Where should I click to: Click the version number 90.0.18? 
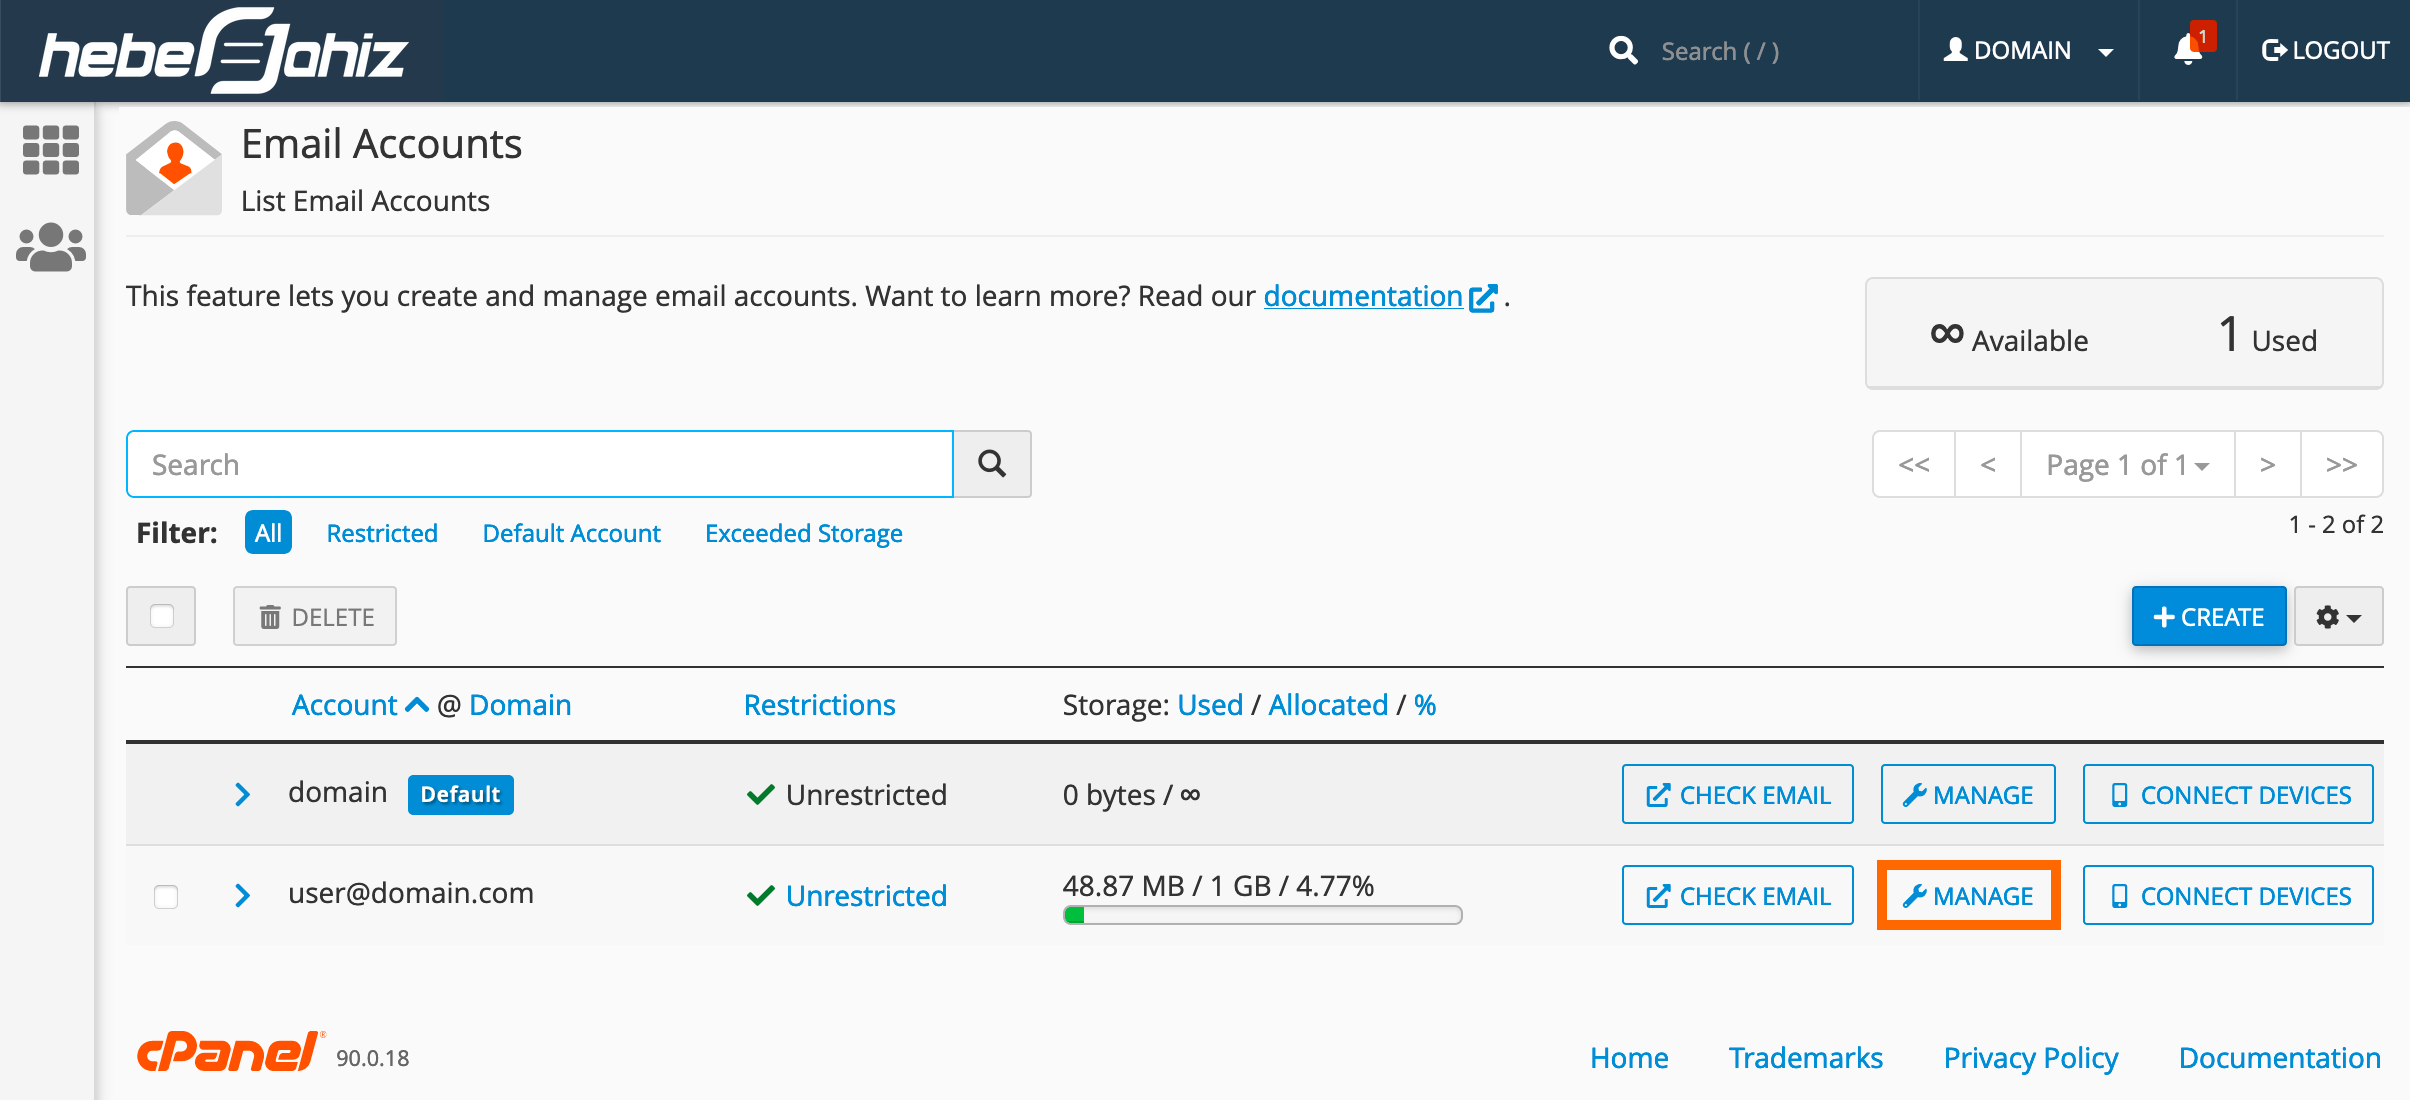coord(372,1058)
